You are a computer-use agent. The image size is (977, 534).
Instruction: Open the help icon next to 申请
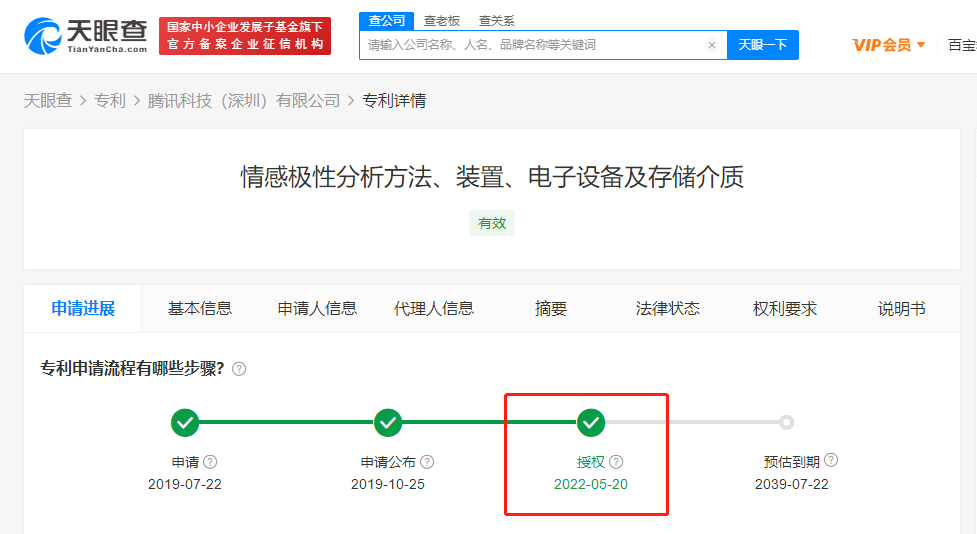(211, 462)
